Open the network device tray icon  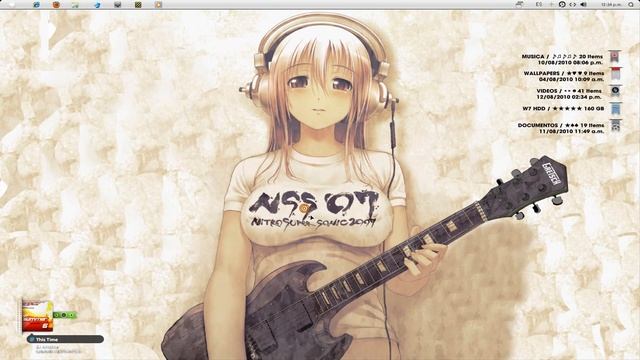[x=520, y=4]
